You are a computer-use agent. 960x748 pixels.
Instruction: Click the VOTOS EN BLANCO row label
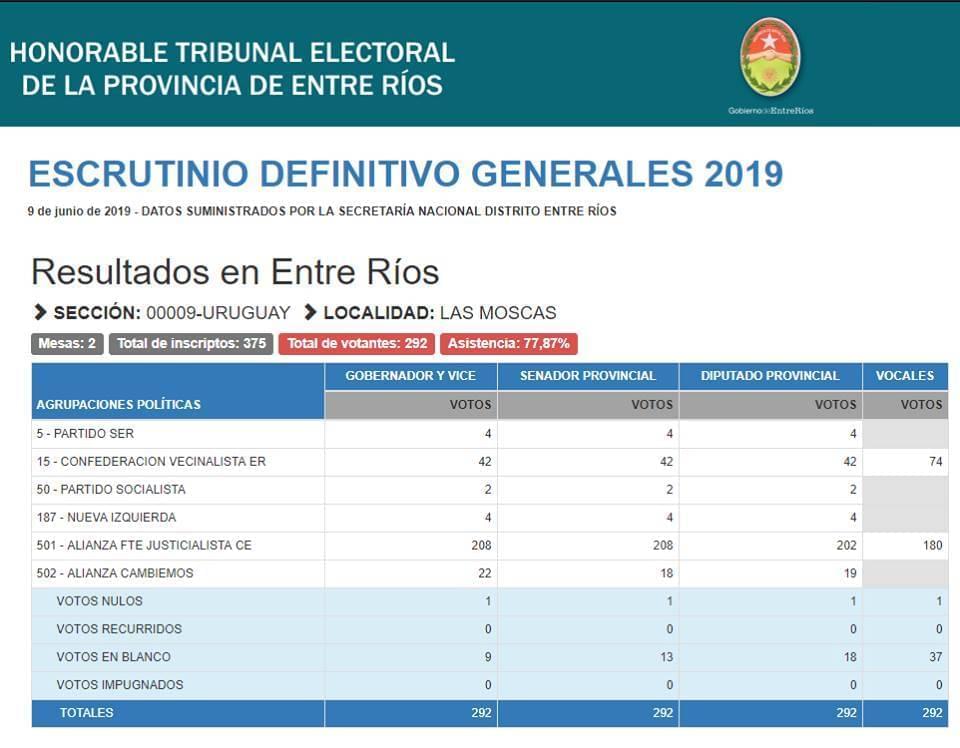coord(114,657)
